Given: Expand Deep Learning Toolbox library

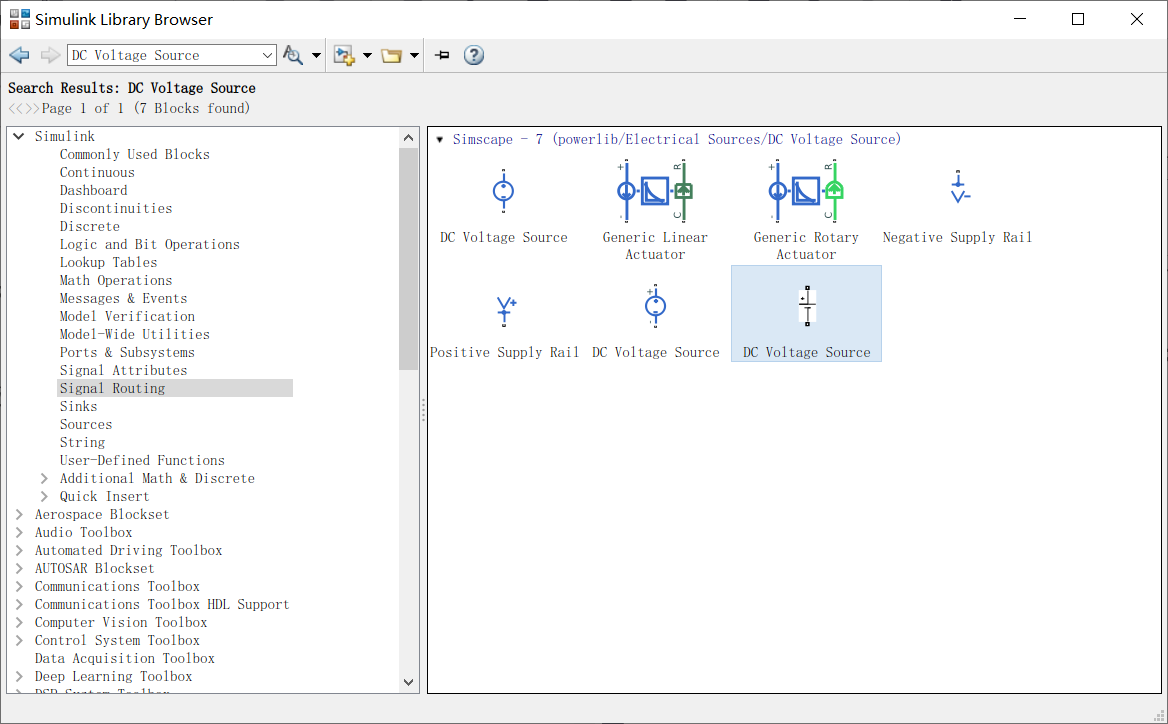Looking at the screenshot, I should [x=19, y=676].
